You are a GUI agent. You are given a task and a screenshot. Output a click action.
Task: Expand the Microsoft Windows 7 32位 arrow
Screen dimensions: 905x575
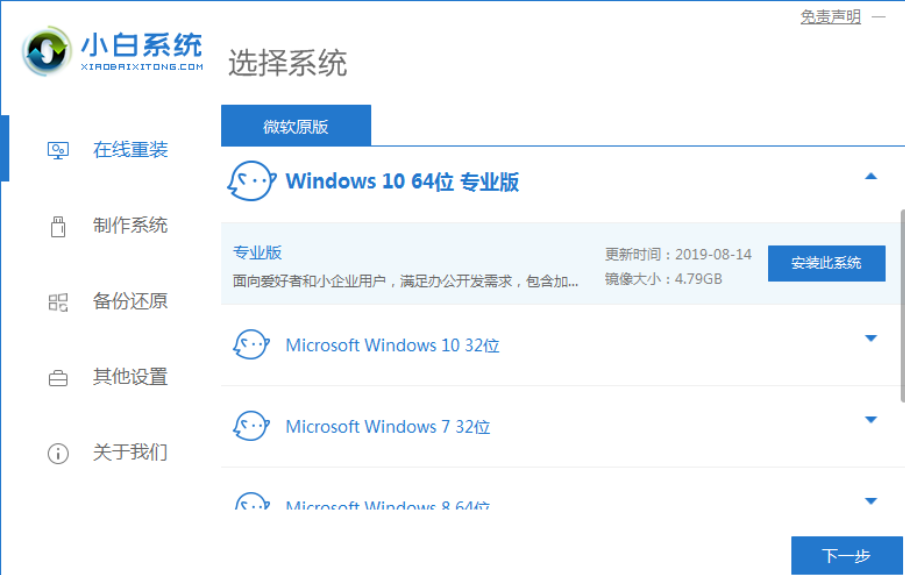tap(870, 420)
